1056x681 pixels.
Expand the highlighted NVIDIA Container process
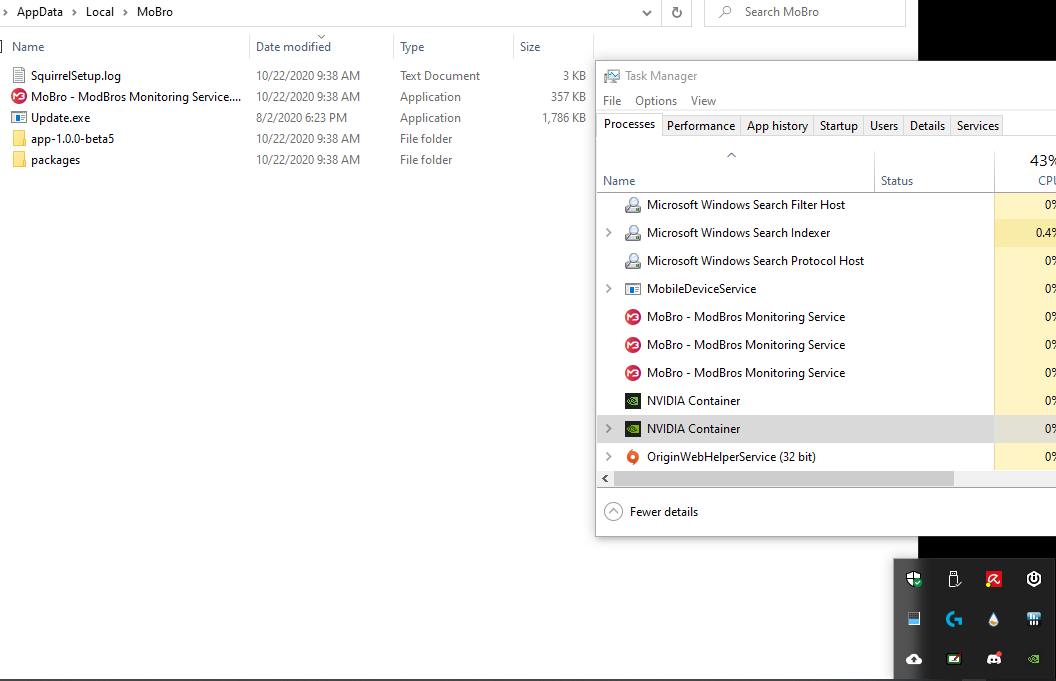pyautogui.click(x=609, y=429)
